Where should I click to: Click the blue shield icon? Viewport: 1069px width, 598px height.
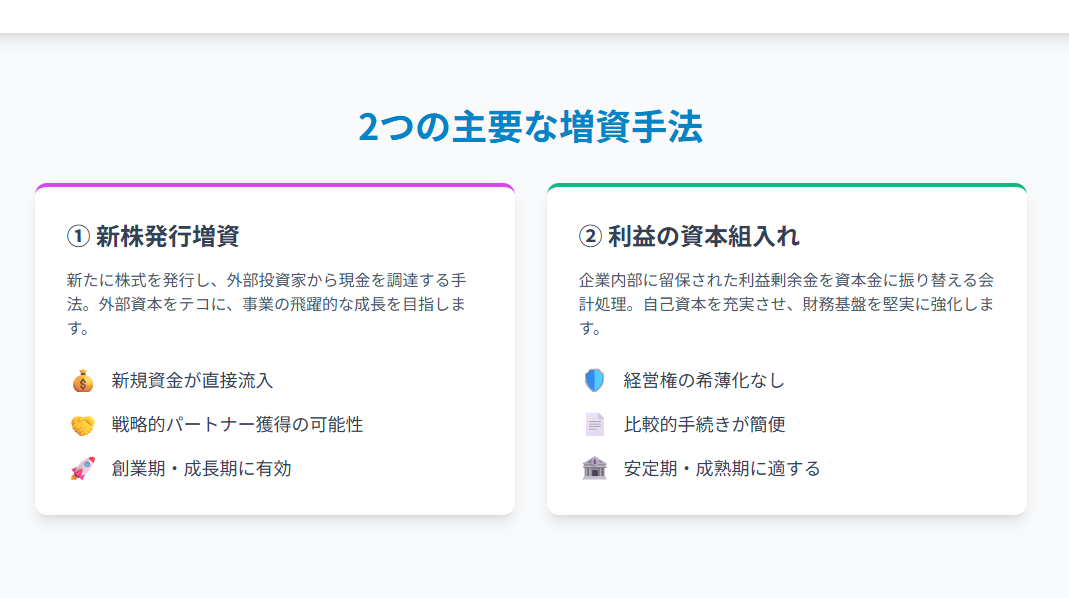tap(594, 380)
